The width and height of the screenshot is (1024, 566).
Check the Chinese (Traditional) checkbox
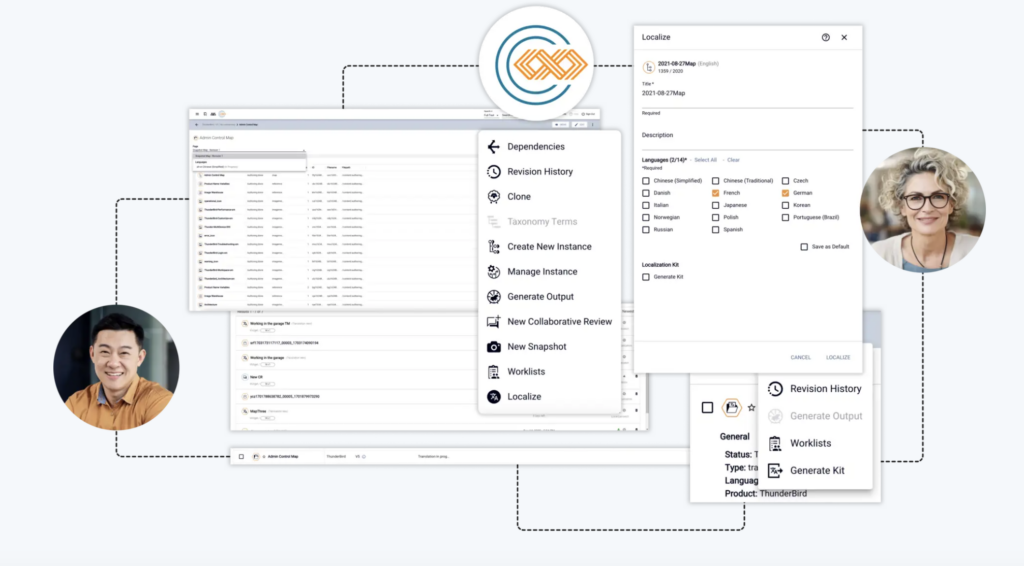[716, 181]
